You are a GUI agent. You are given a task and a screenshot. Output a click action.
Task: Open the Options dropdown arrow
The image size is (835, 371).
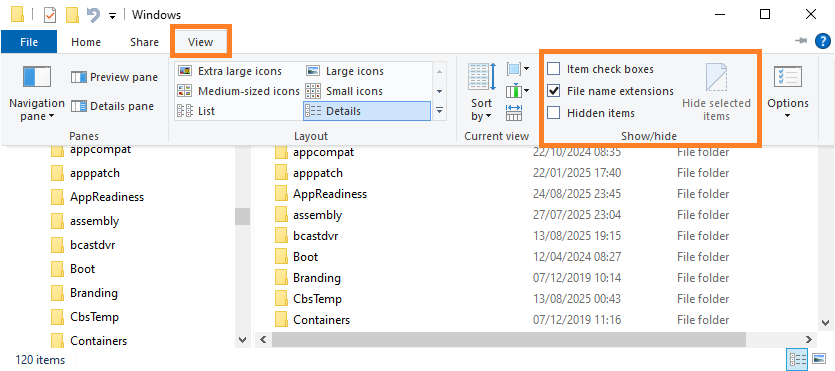788,116
